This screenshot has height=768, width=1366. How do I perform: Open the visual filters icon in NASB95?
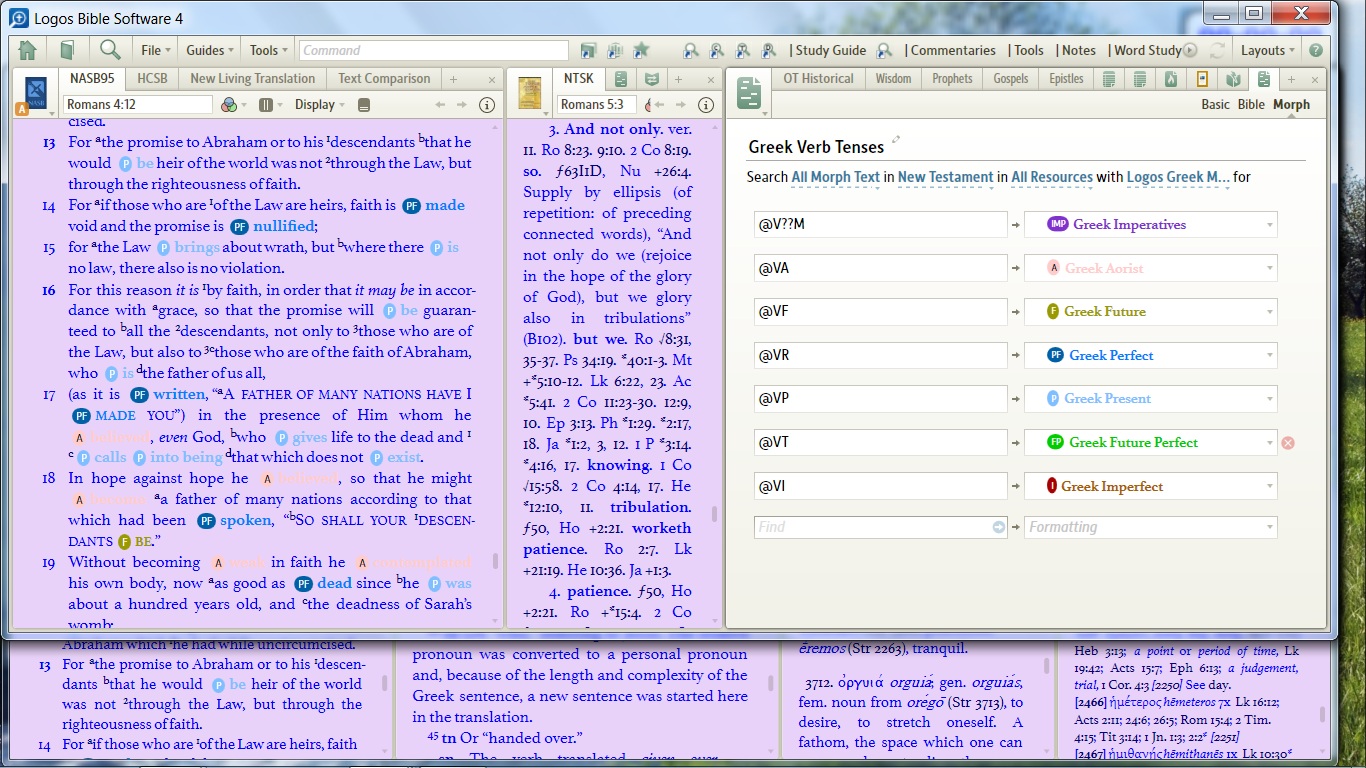pos(229,105)
